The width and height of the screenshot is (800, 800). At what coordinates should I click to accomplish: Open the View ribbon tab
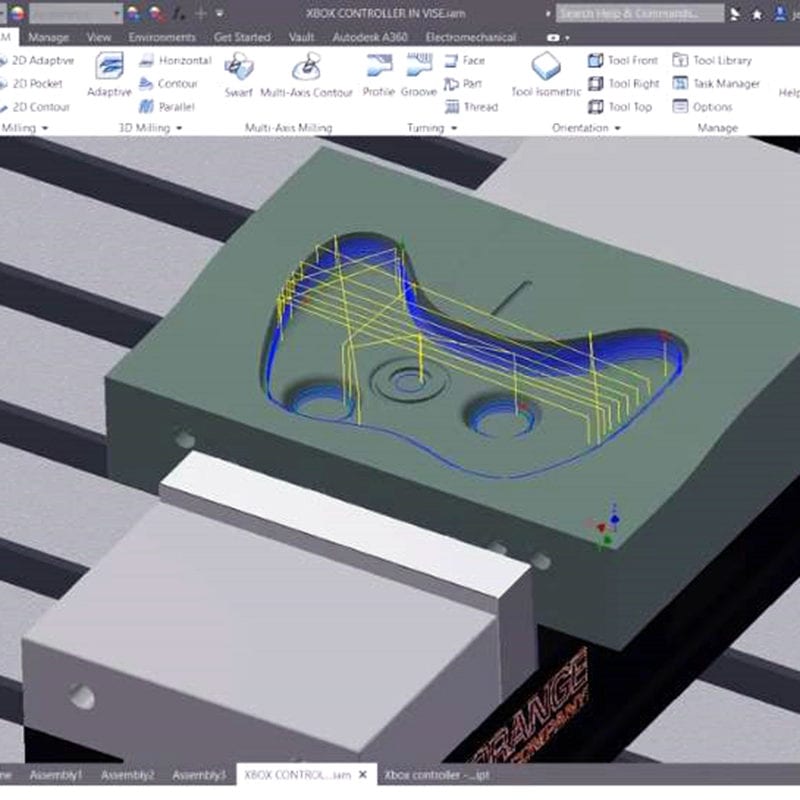(x=99, y=37)
